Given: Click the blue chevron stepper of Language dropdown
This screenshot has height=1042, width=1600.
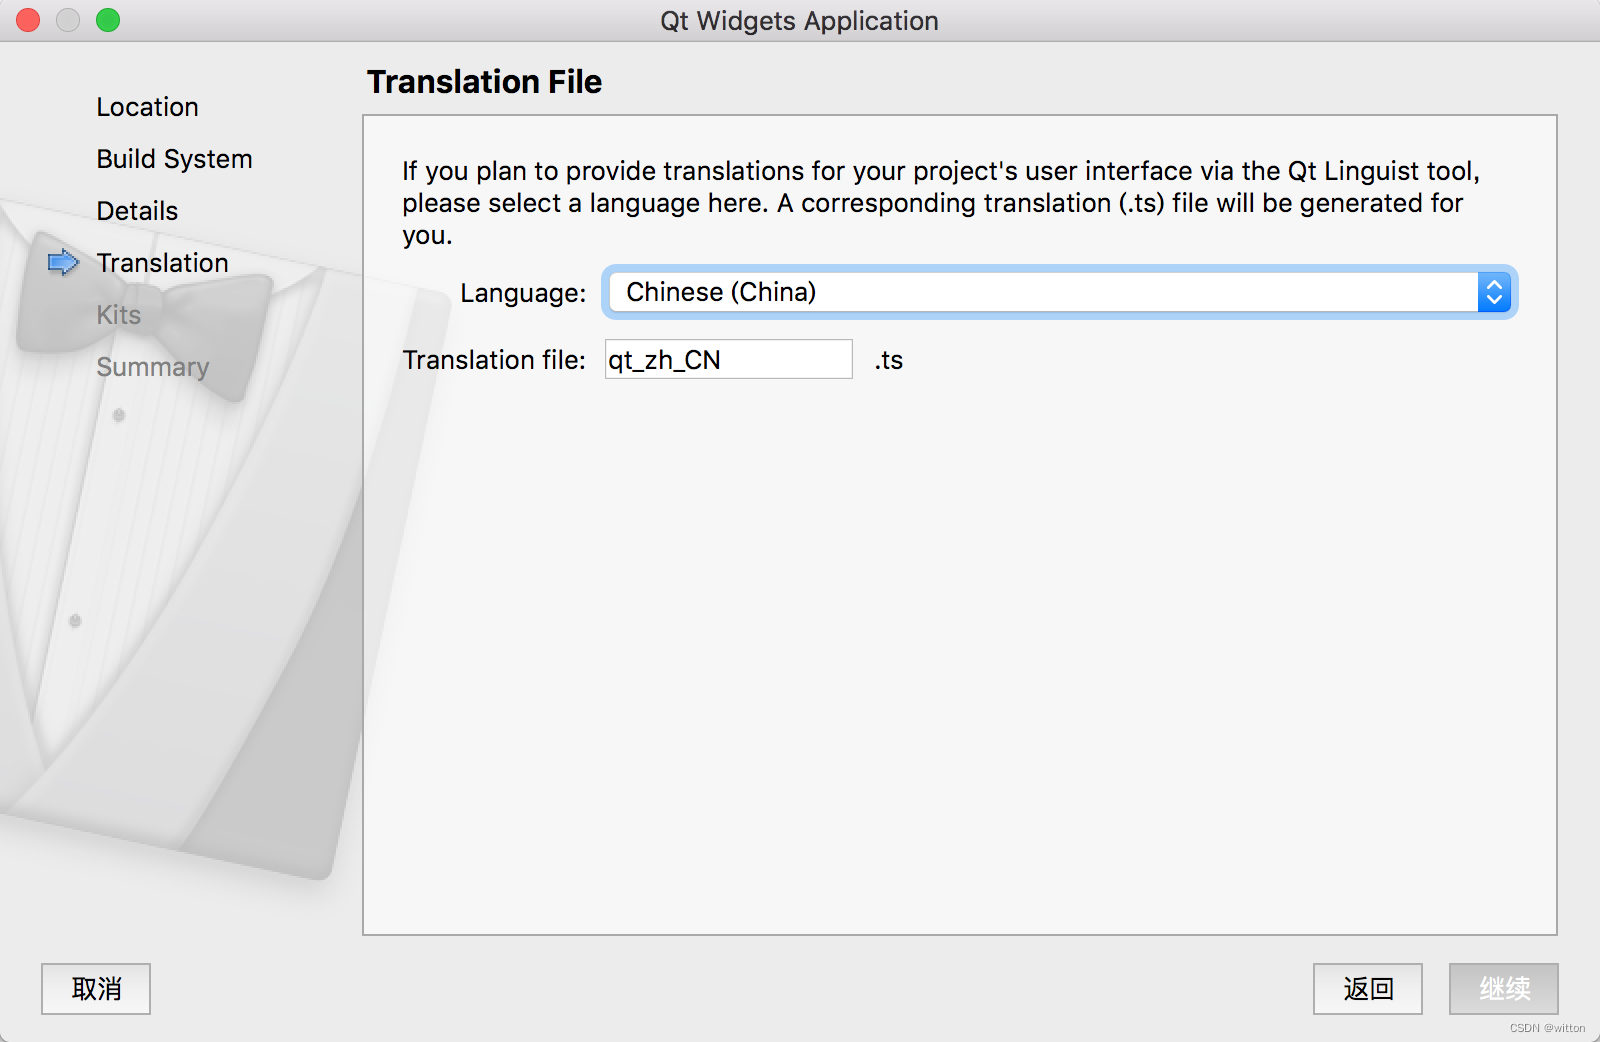Looking at the screenshot, I should 1494,292.
